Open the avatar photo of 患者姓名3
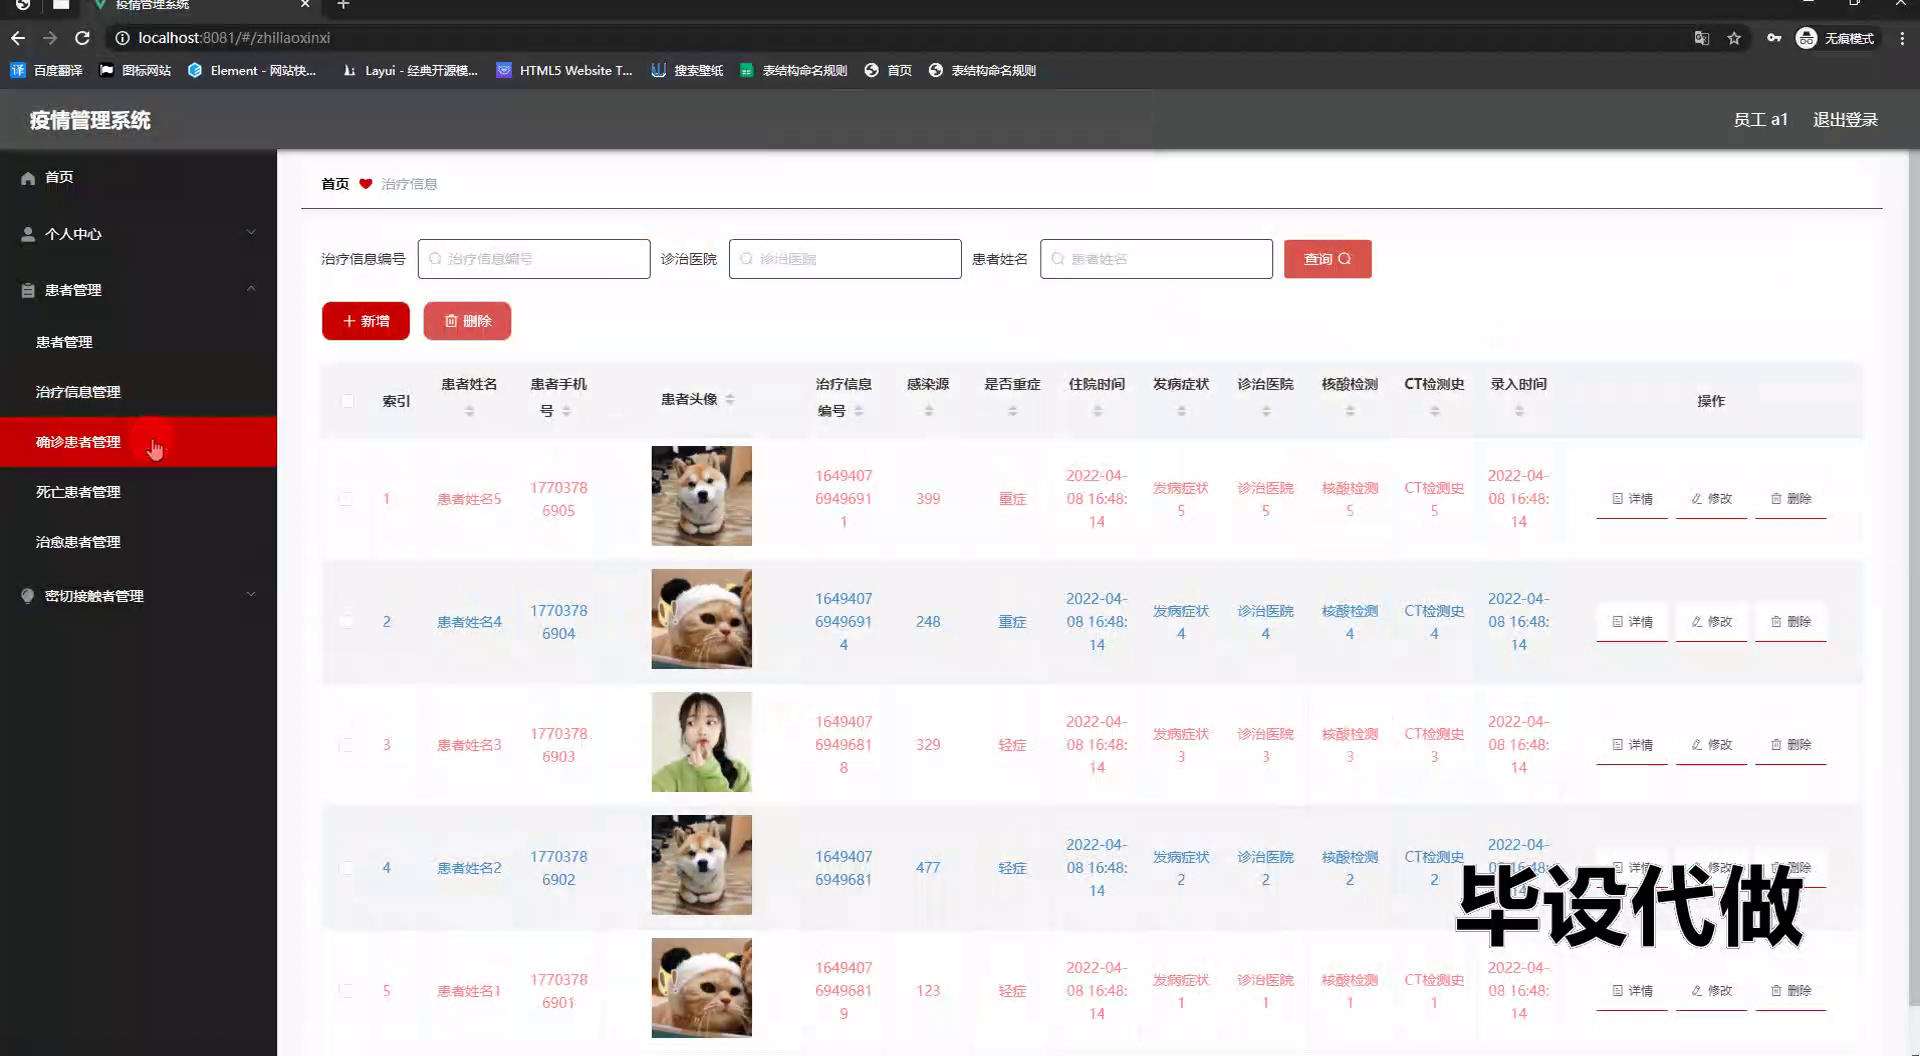 coord(701,742)
